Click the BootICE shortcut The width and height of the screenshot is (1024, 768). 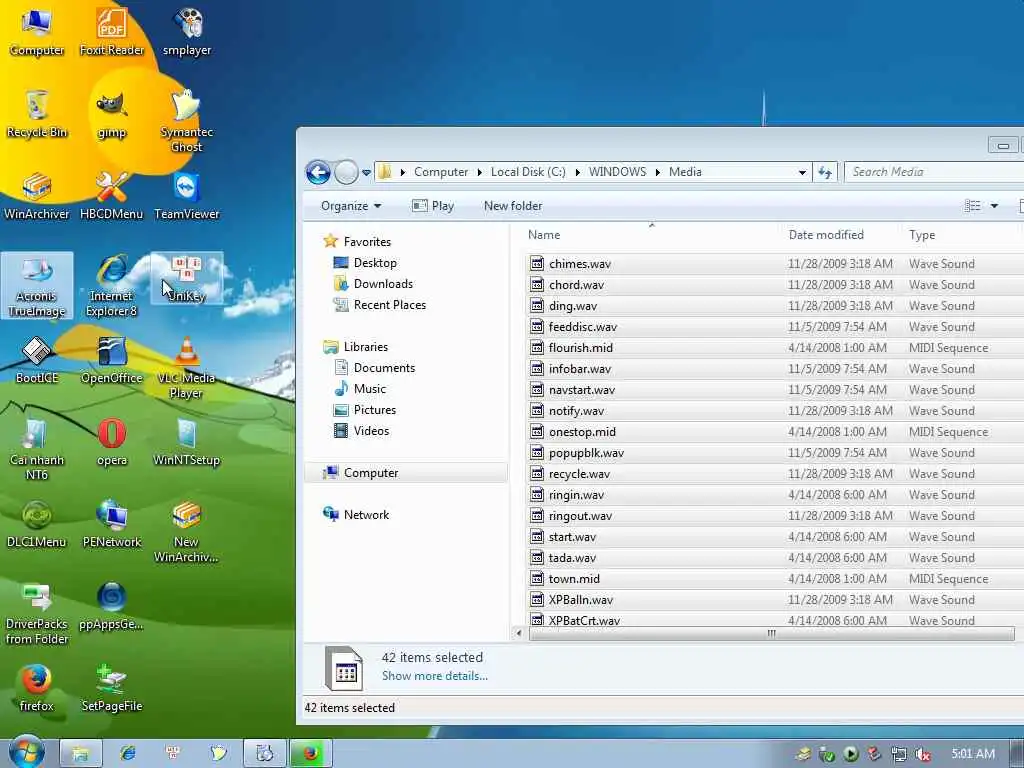coord(37,360)
